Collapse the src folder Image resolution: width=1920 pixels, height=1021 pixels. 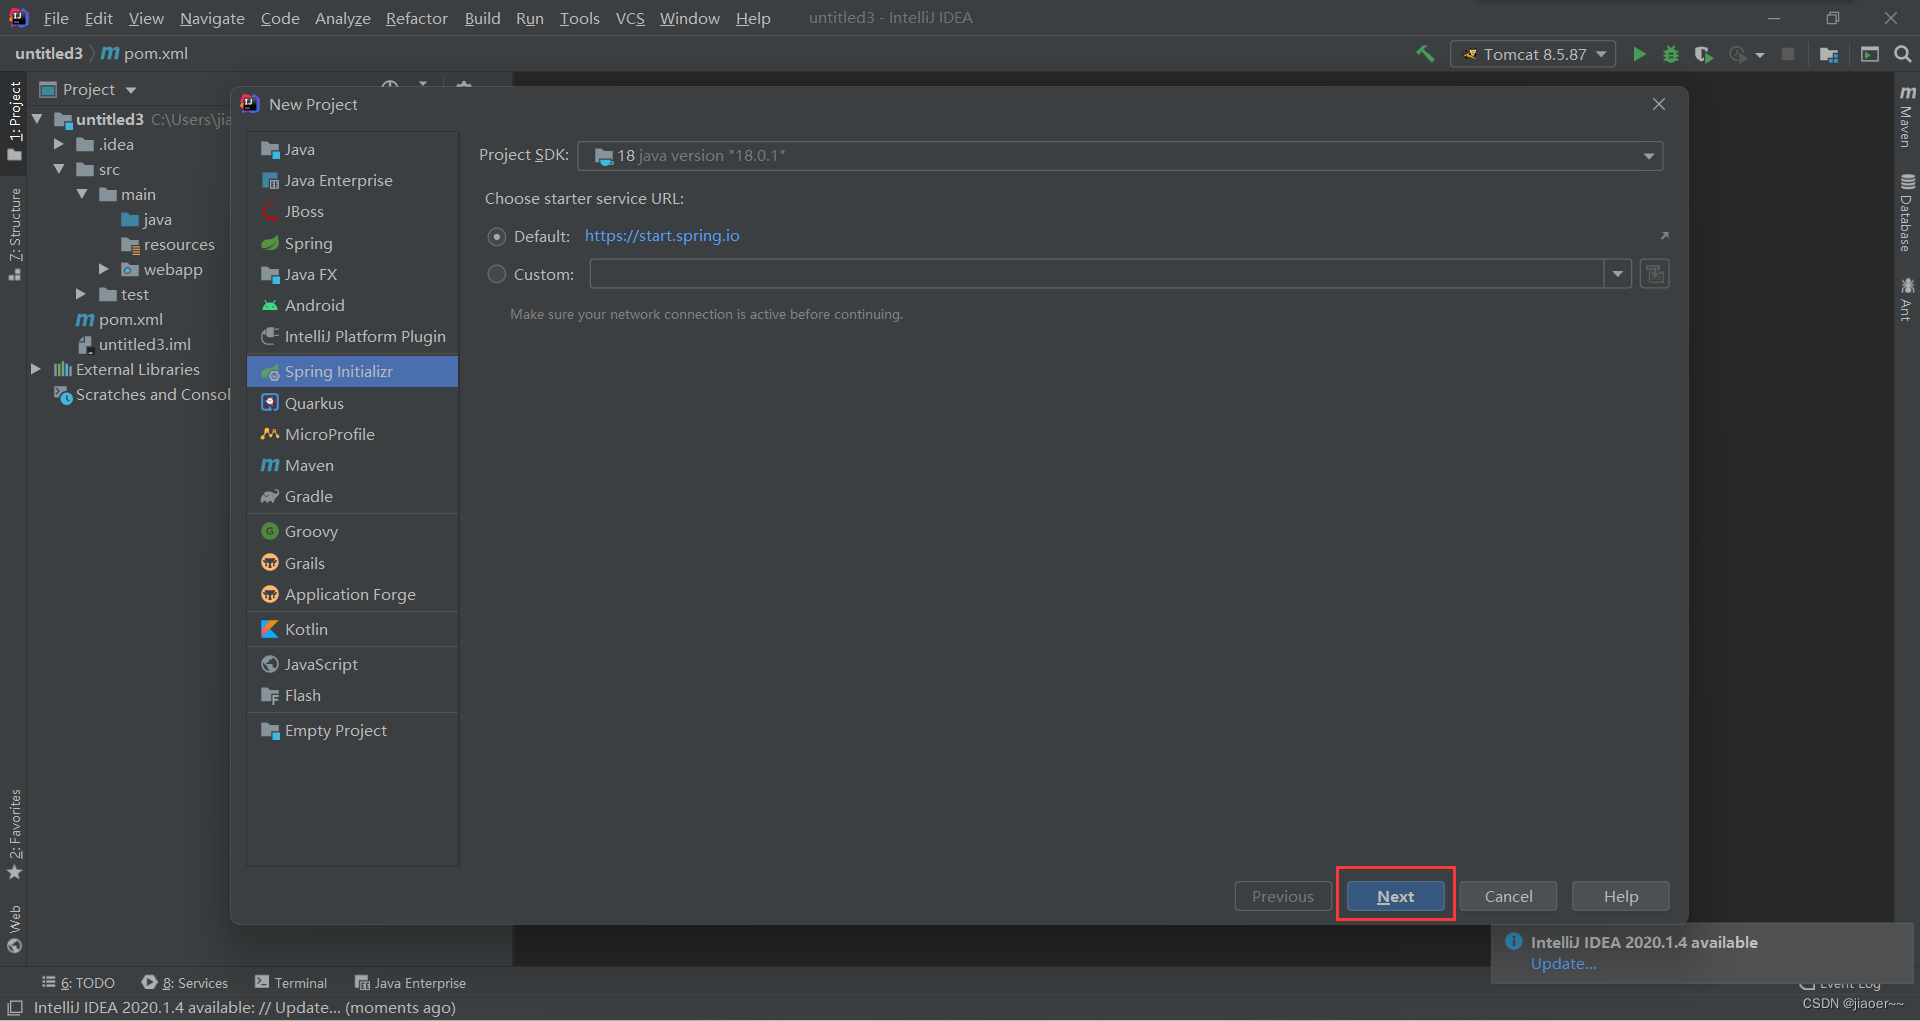pyautogui.click(x=59, y=169)
